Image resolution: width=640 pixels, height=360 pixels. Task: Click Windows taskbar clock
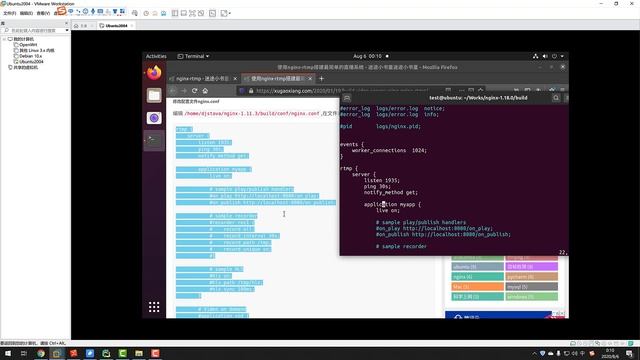(610, 353)
